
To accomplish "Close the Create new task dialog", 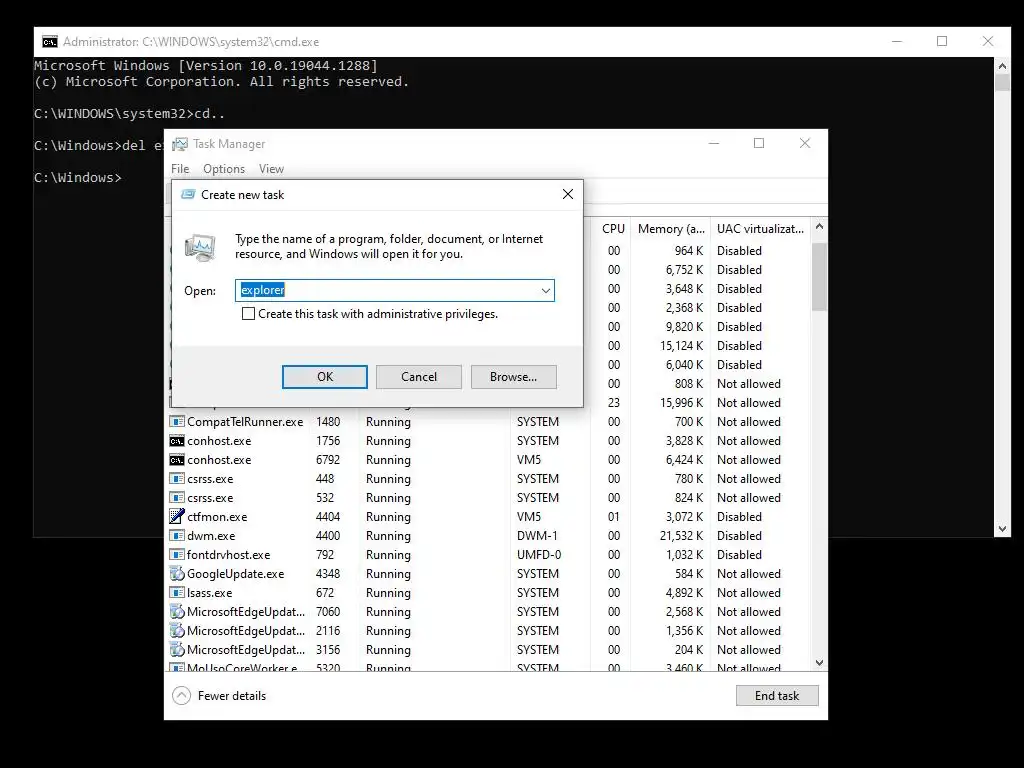I will click(x=568, y=194).
